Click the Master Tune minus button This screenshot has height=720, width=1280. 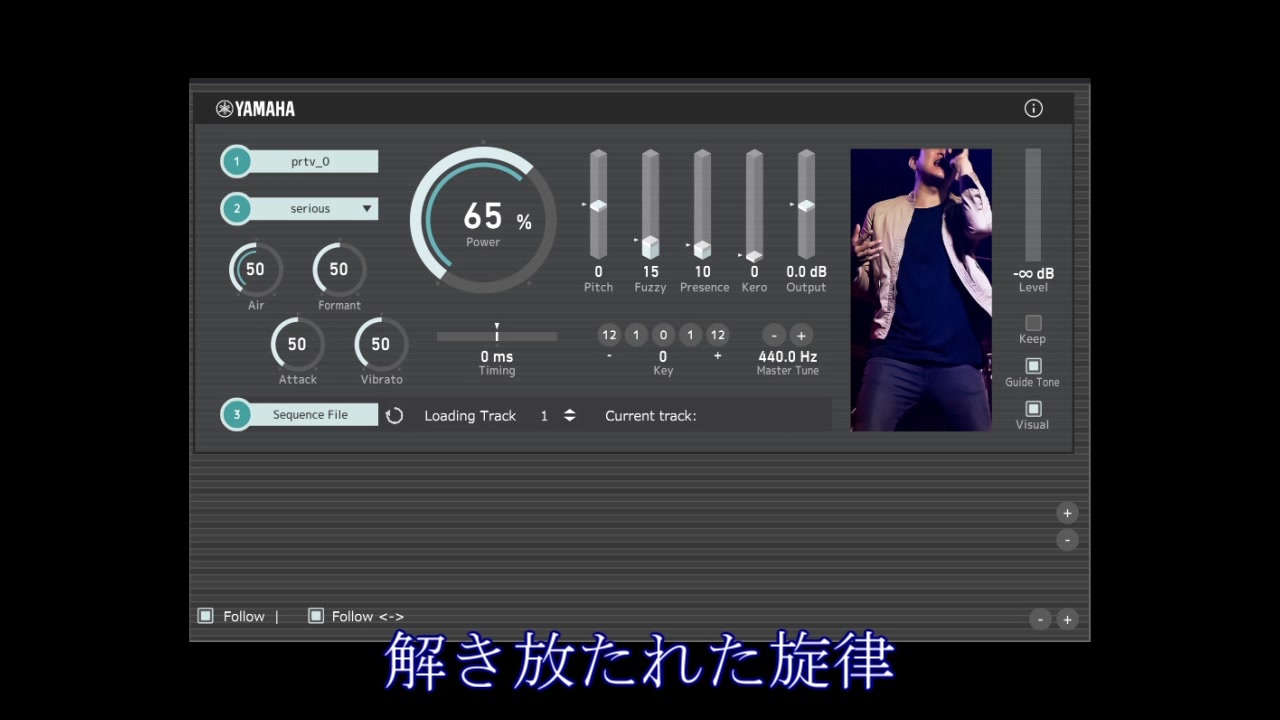point(774,336)
